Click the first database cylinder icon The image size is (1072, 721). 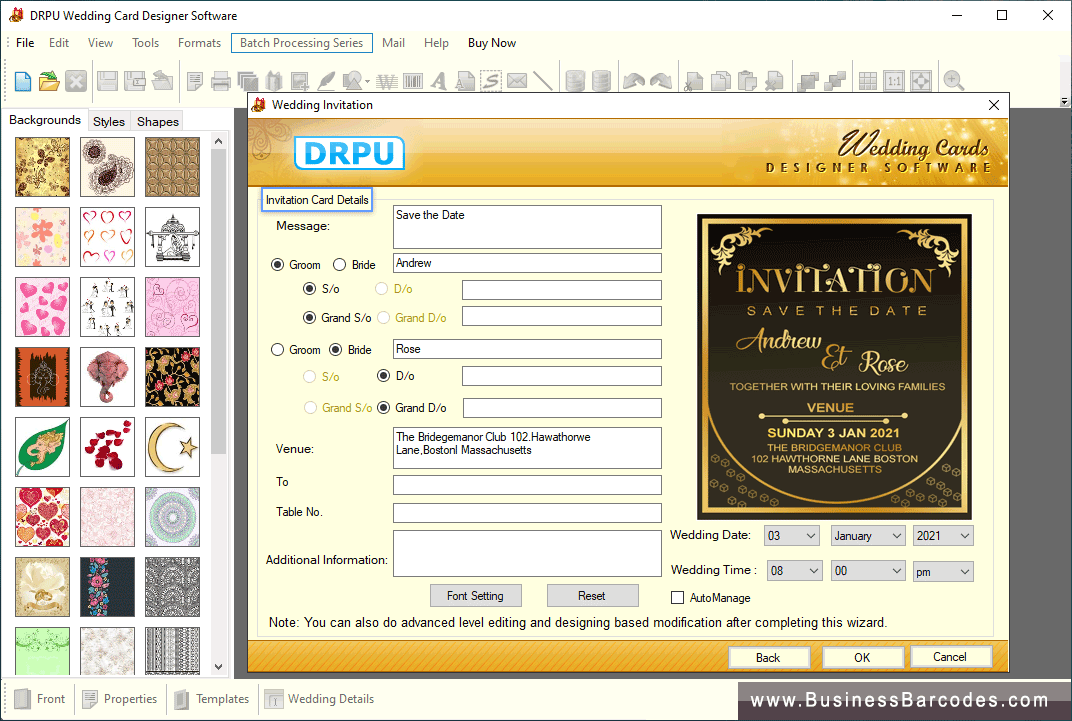(576, 81)
